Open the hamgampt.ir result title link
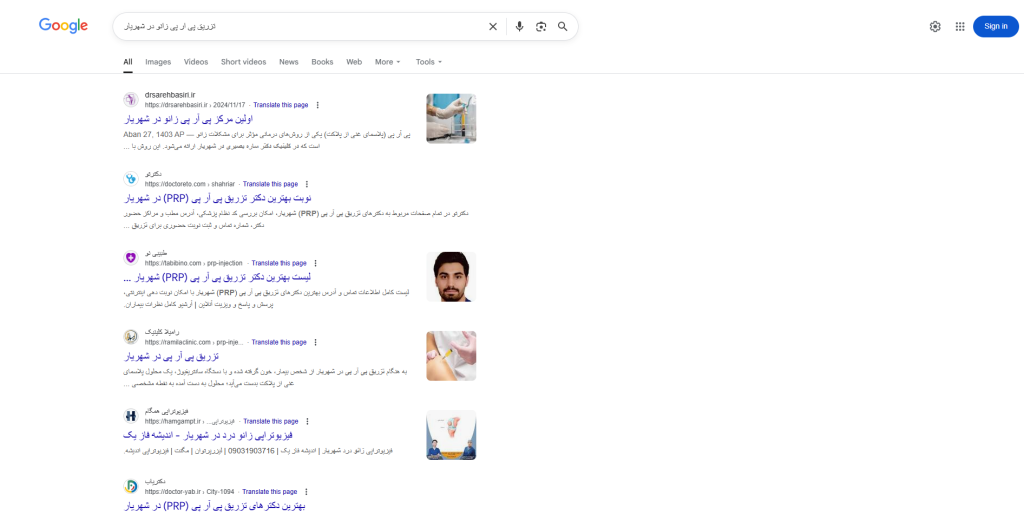This screenshot has width=1024, height=514. pyautogui.click(x=208, y=435)
